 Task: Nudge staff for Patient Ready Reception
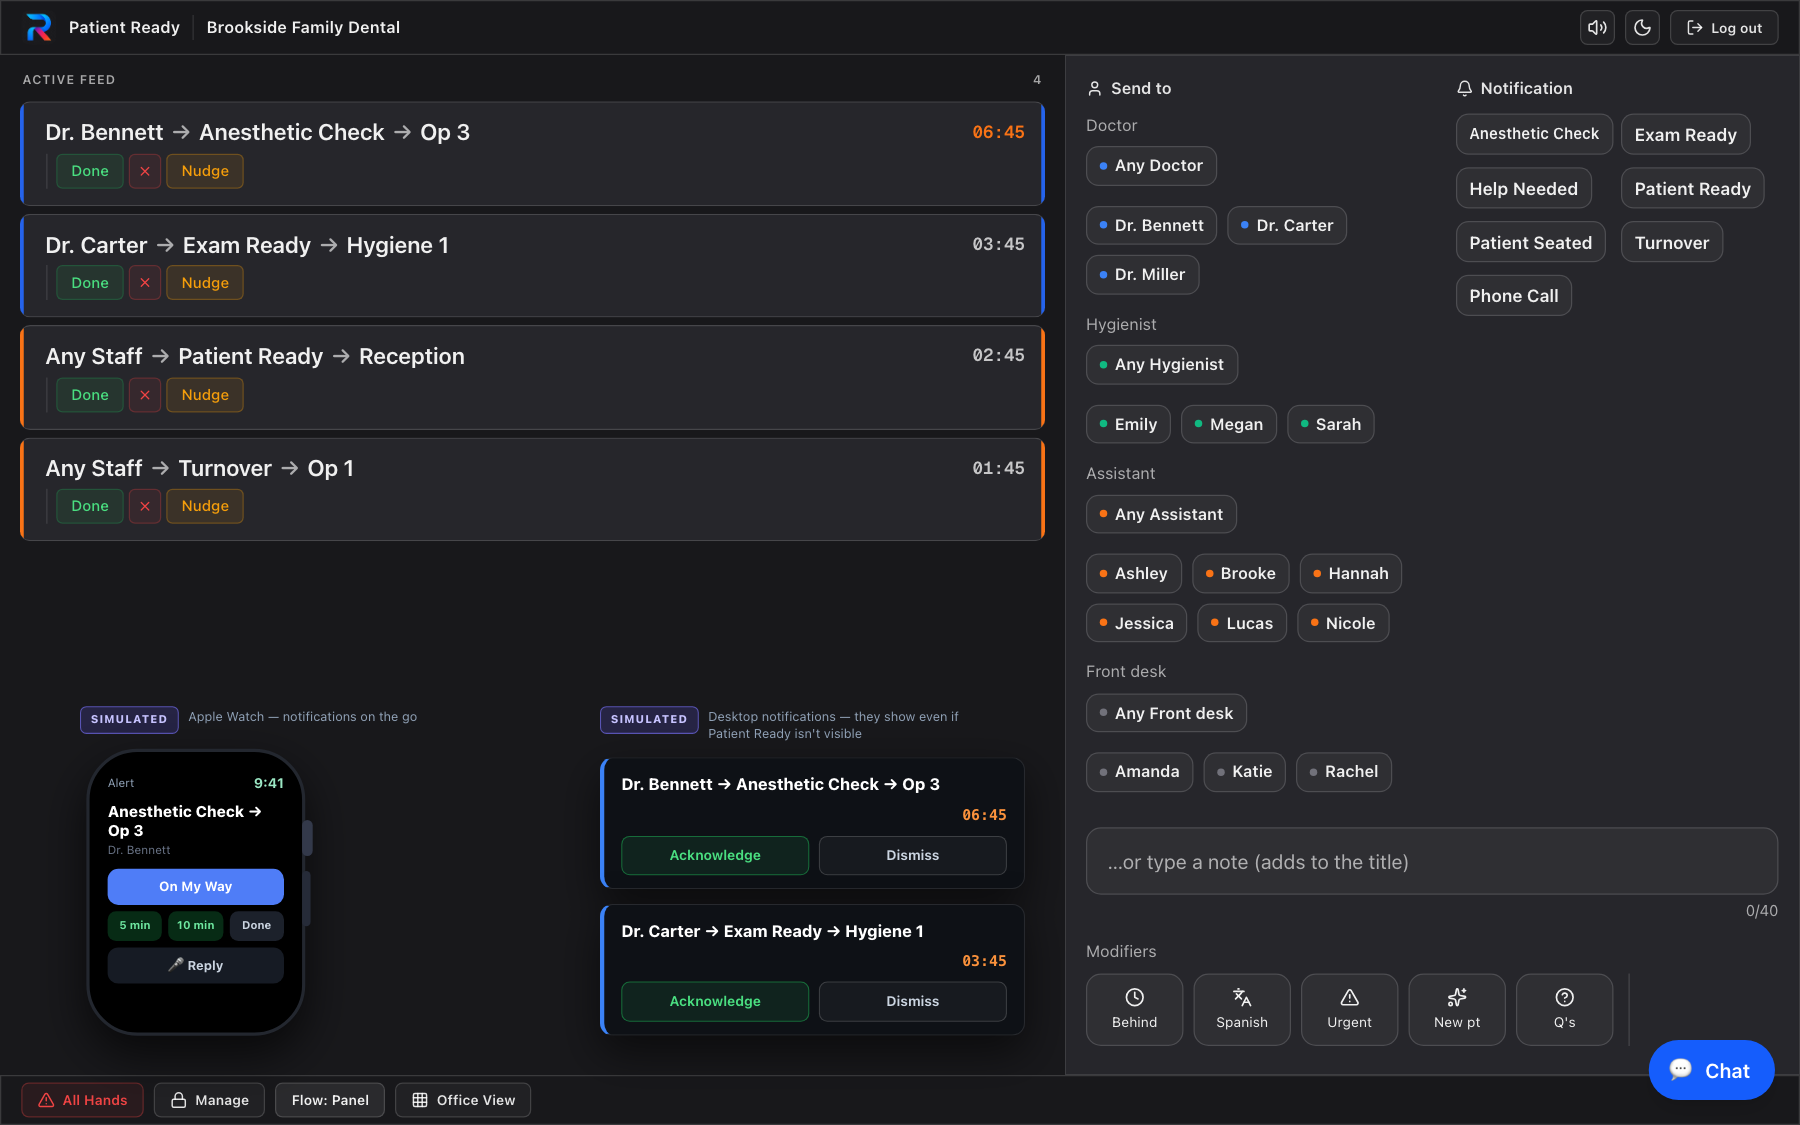pyautogui.click(x=205, y=395)
